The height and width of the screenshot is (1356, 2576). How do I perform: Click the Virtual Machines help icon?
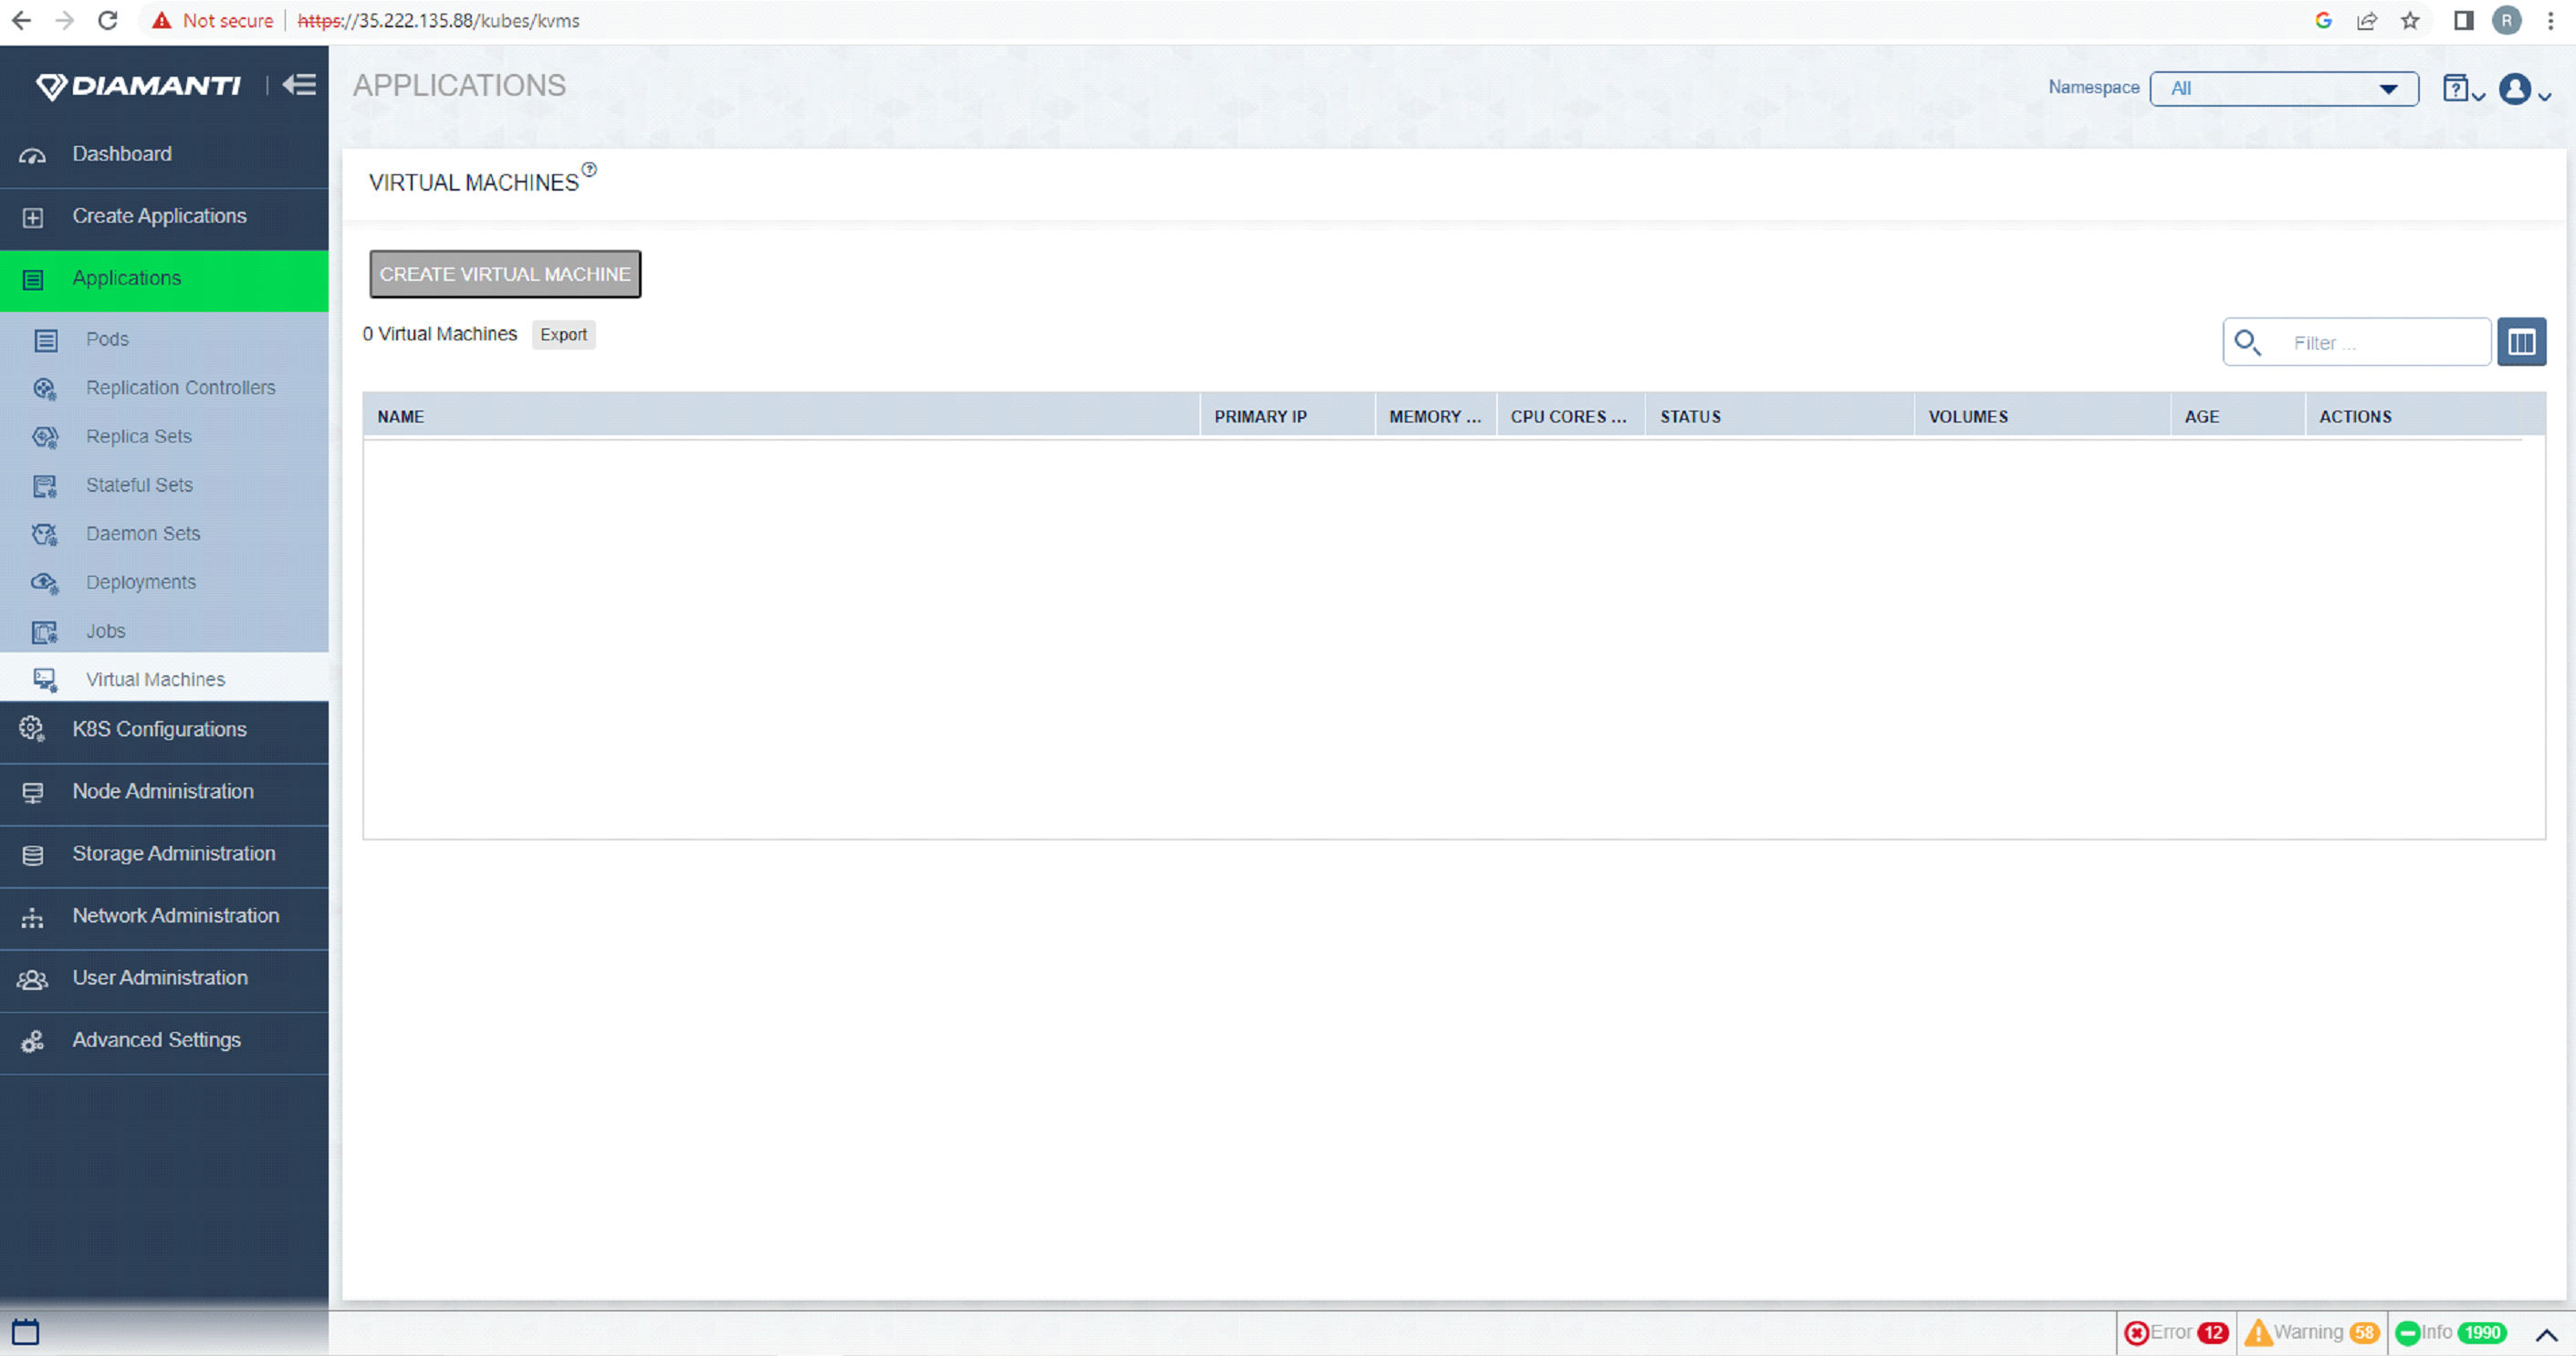coord(592,172)
